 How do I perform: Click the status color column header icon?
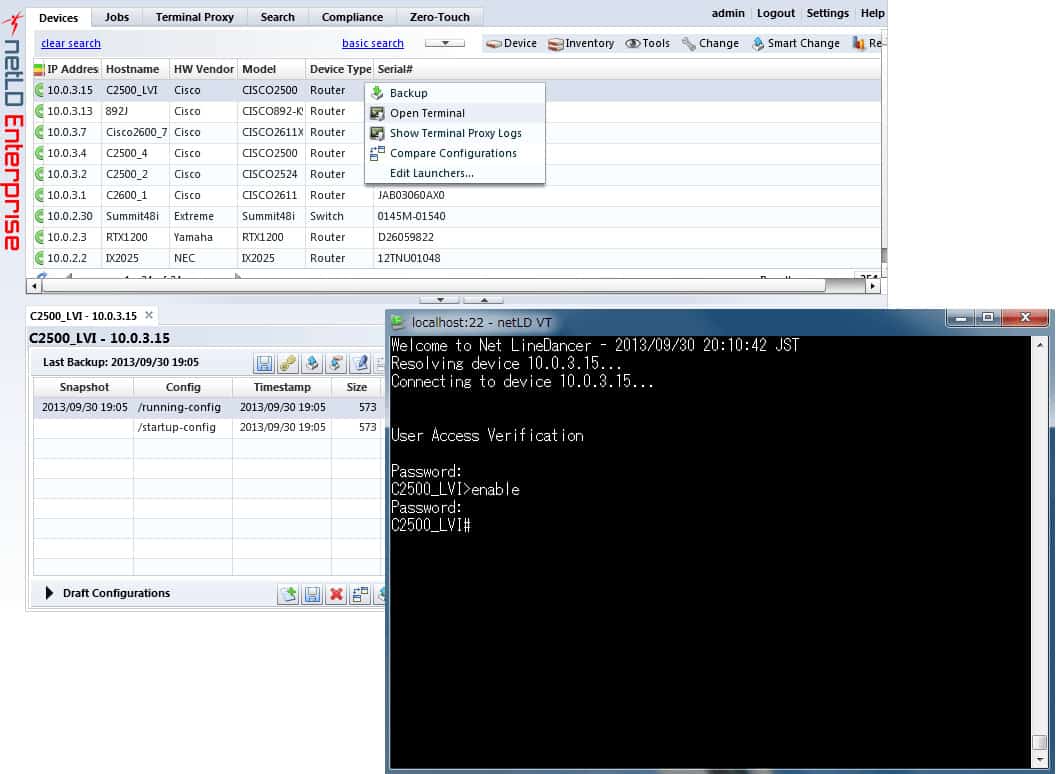point(39,69)
